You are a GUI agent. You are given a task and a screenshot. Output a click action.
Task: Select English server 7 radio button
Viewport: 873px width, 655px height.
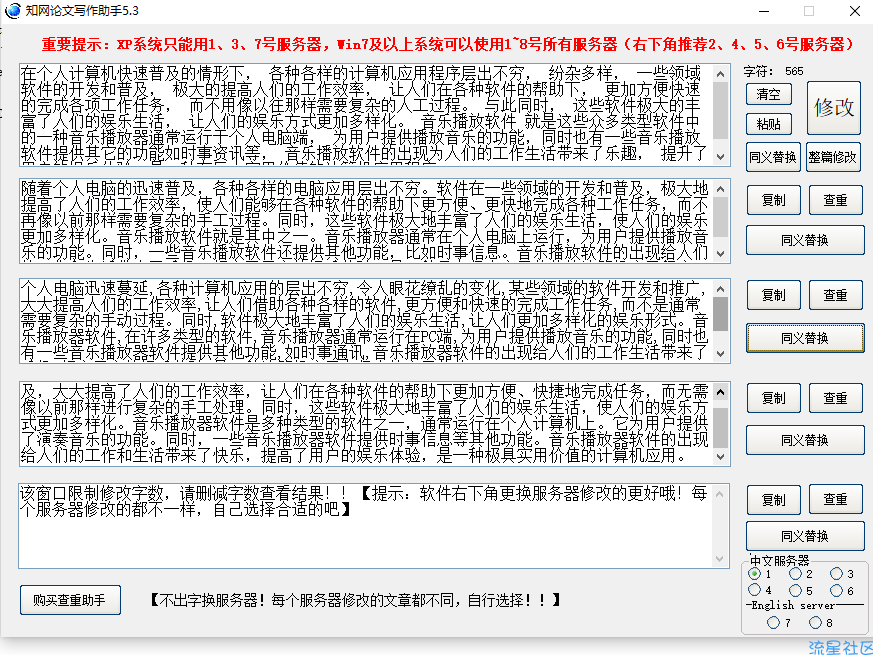[x=773, y=622]
